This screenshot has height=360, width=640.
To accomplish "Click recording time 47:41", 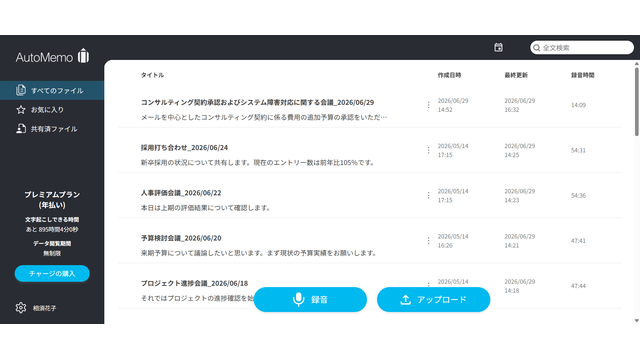I will tap(578, 241).
